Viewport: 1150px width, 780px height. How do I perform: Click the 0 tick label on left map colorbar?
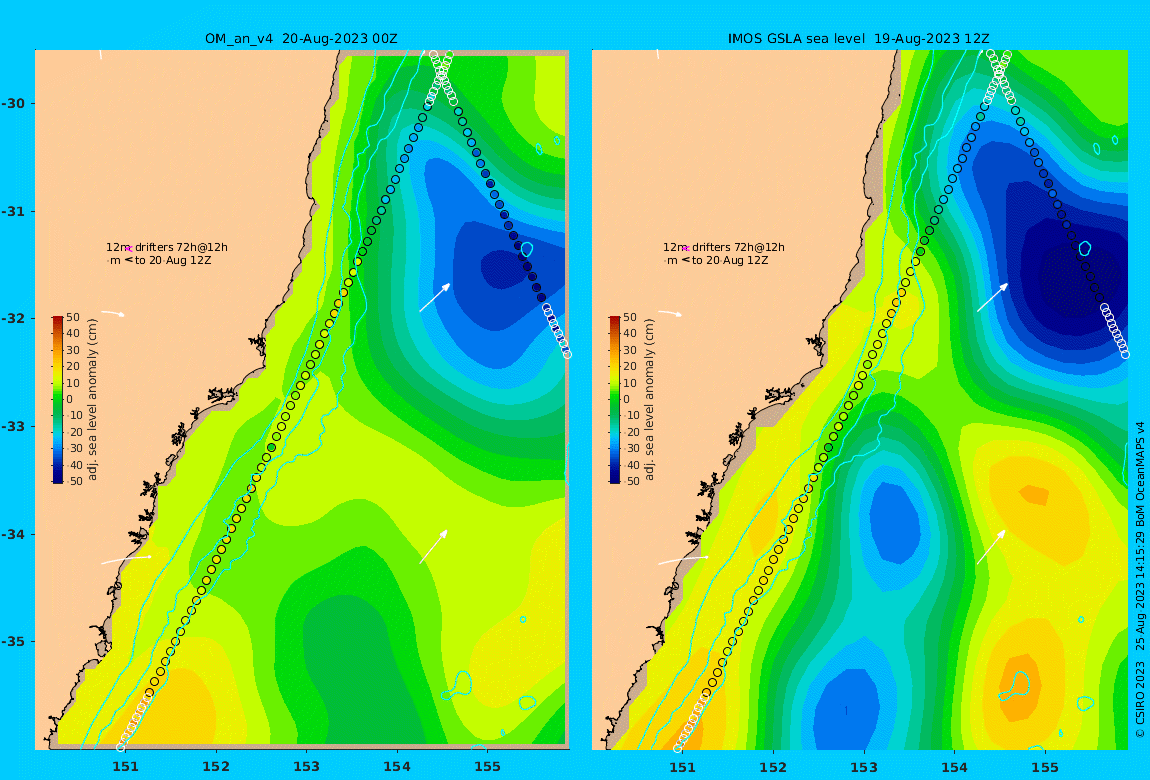[x=69, y=400]
